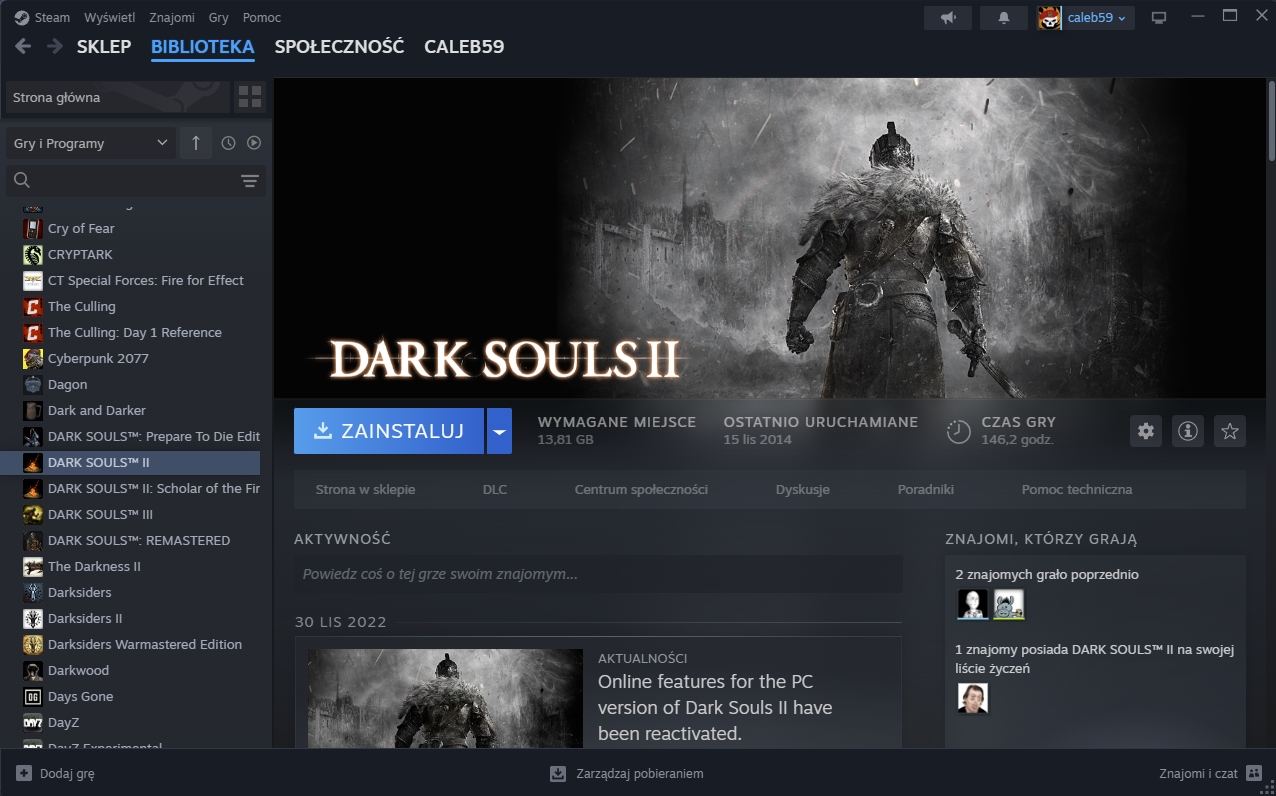Open the Pomoc menu
This screenshot has height=796, width=1276.
coord(262,18)
